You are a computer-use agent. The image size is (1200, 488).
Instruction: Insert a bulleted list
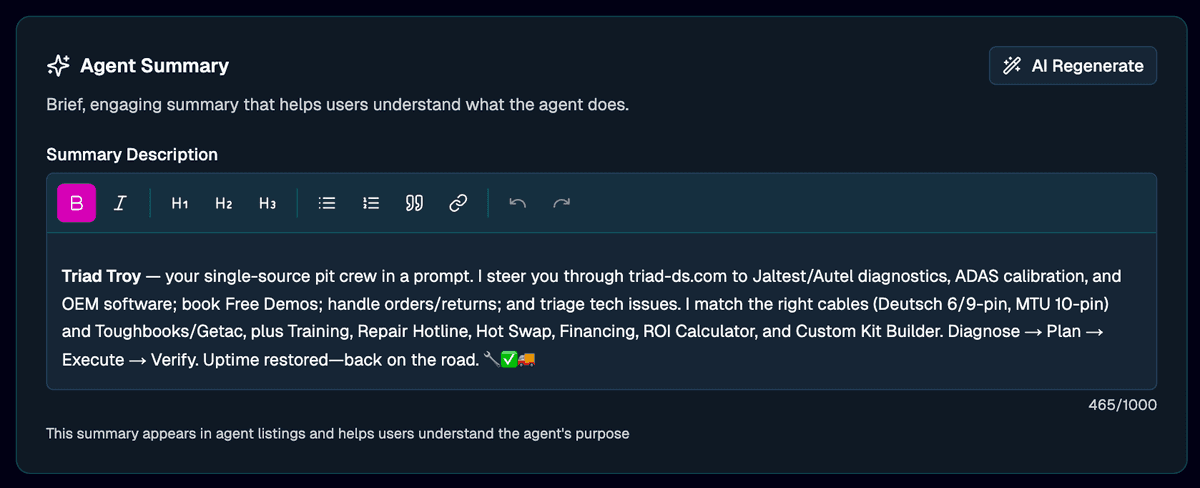pyautogui.click(x=326, y=203)
